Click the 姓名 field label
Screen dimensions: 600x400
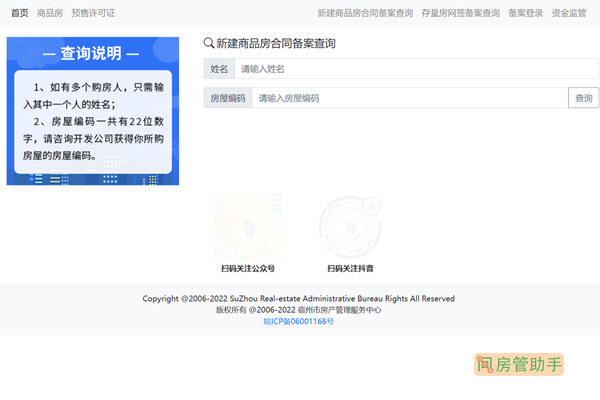219,69
